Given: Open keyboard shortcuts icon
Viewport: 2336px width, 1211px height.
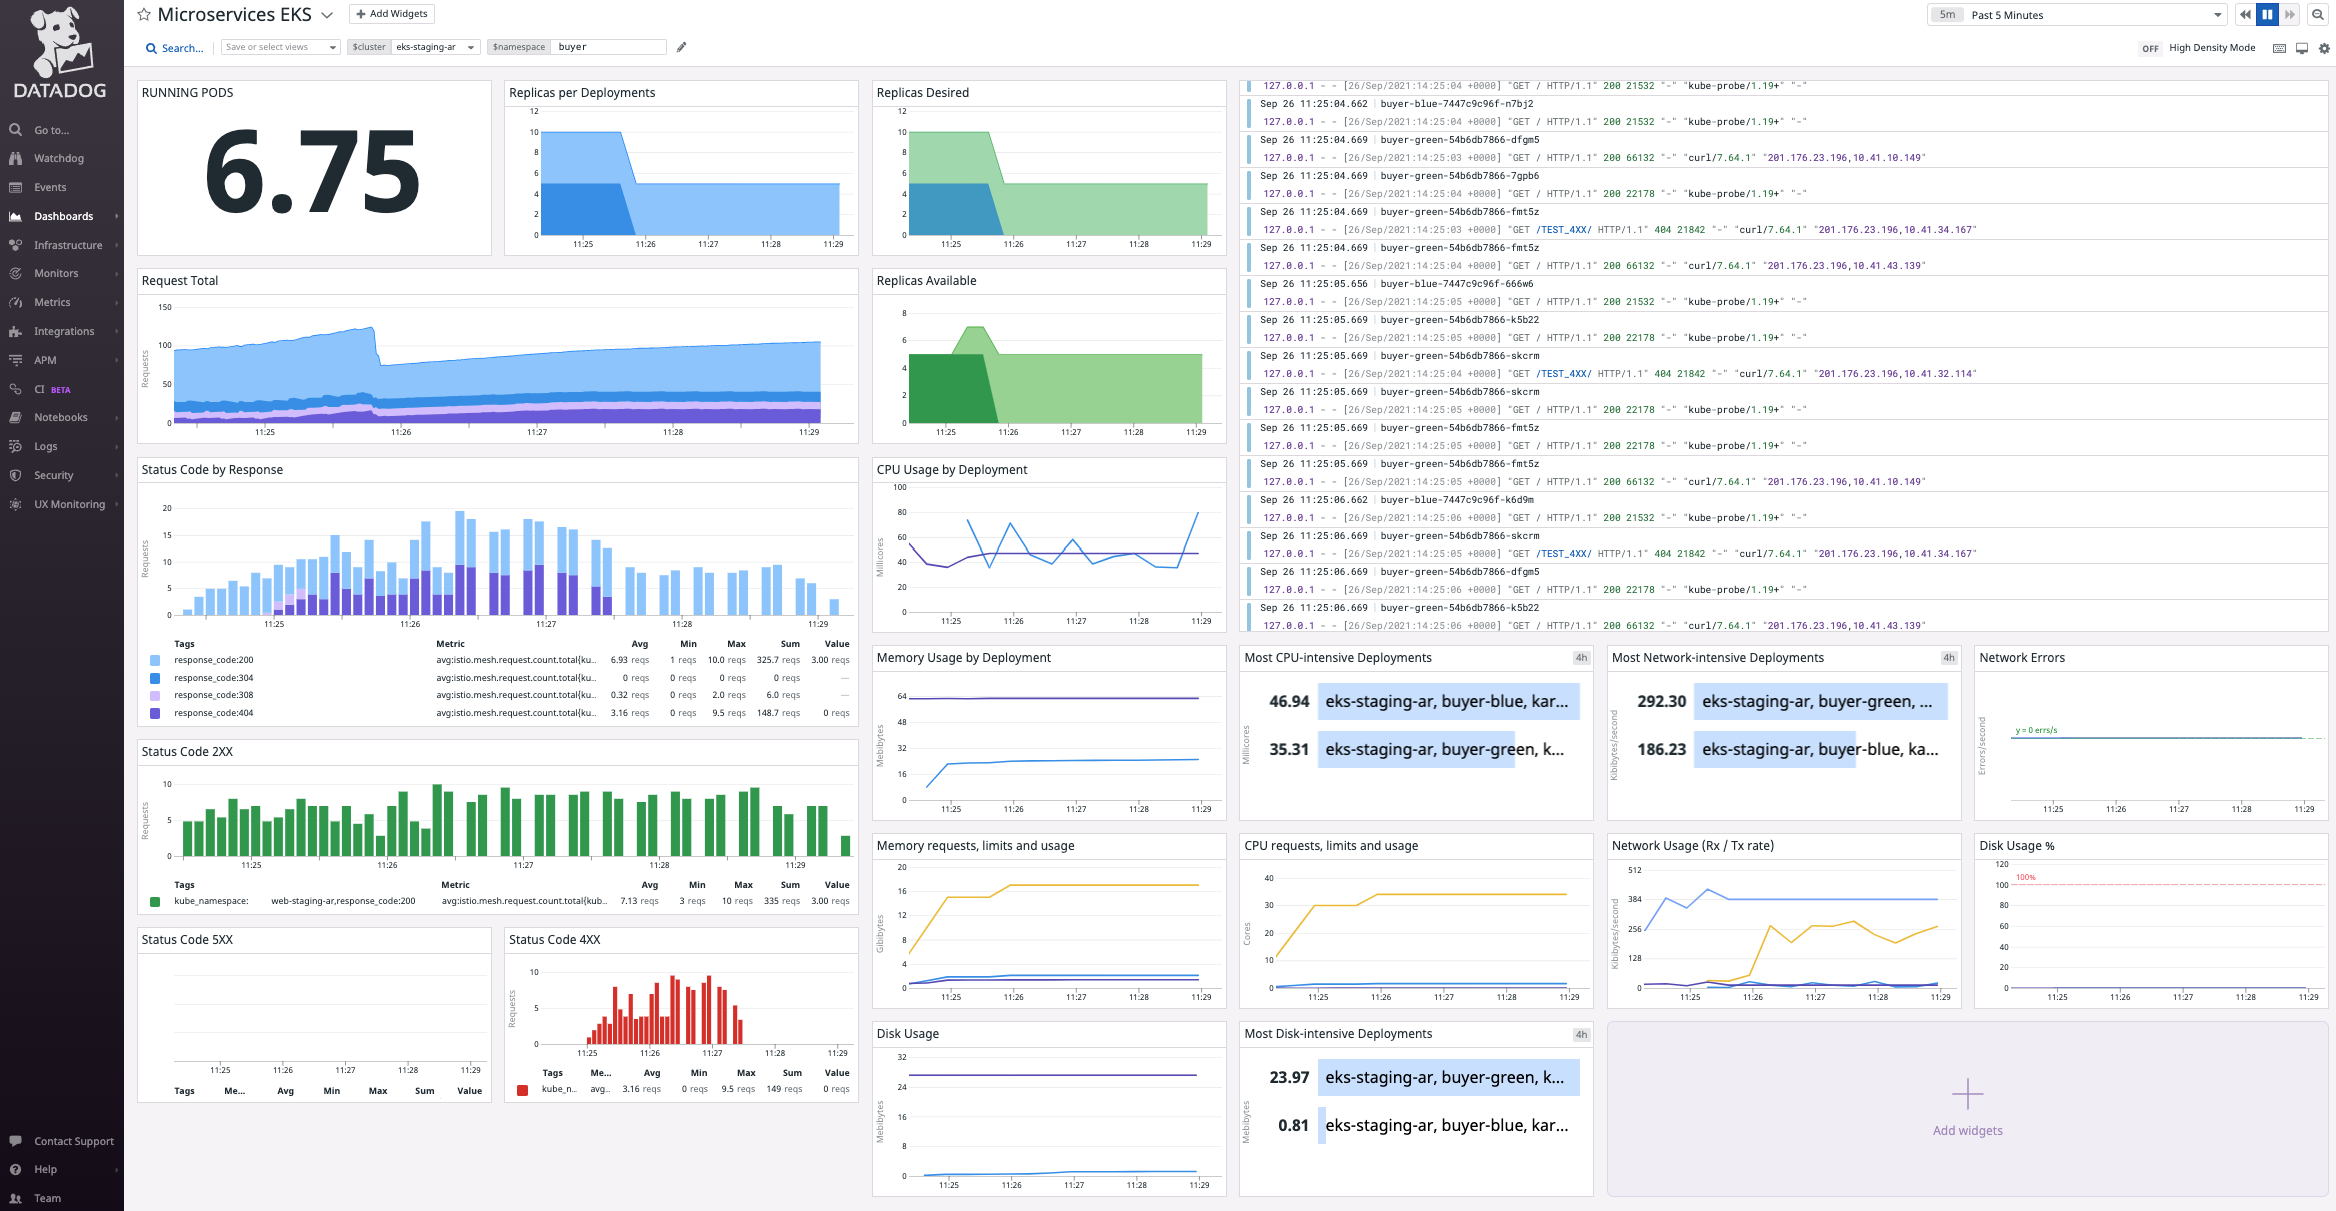Looking at the screenshot, I should coord(2279,48).
